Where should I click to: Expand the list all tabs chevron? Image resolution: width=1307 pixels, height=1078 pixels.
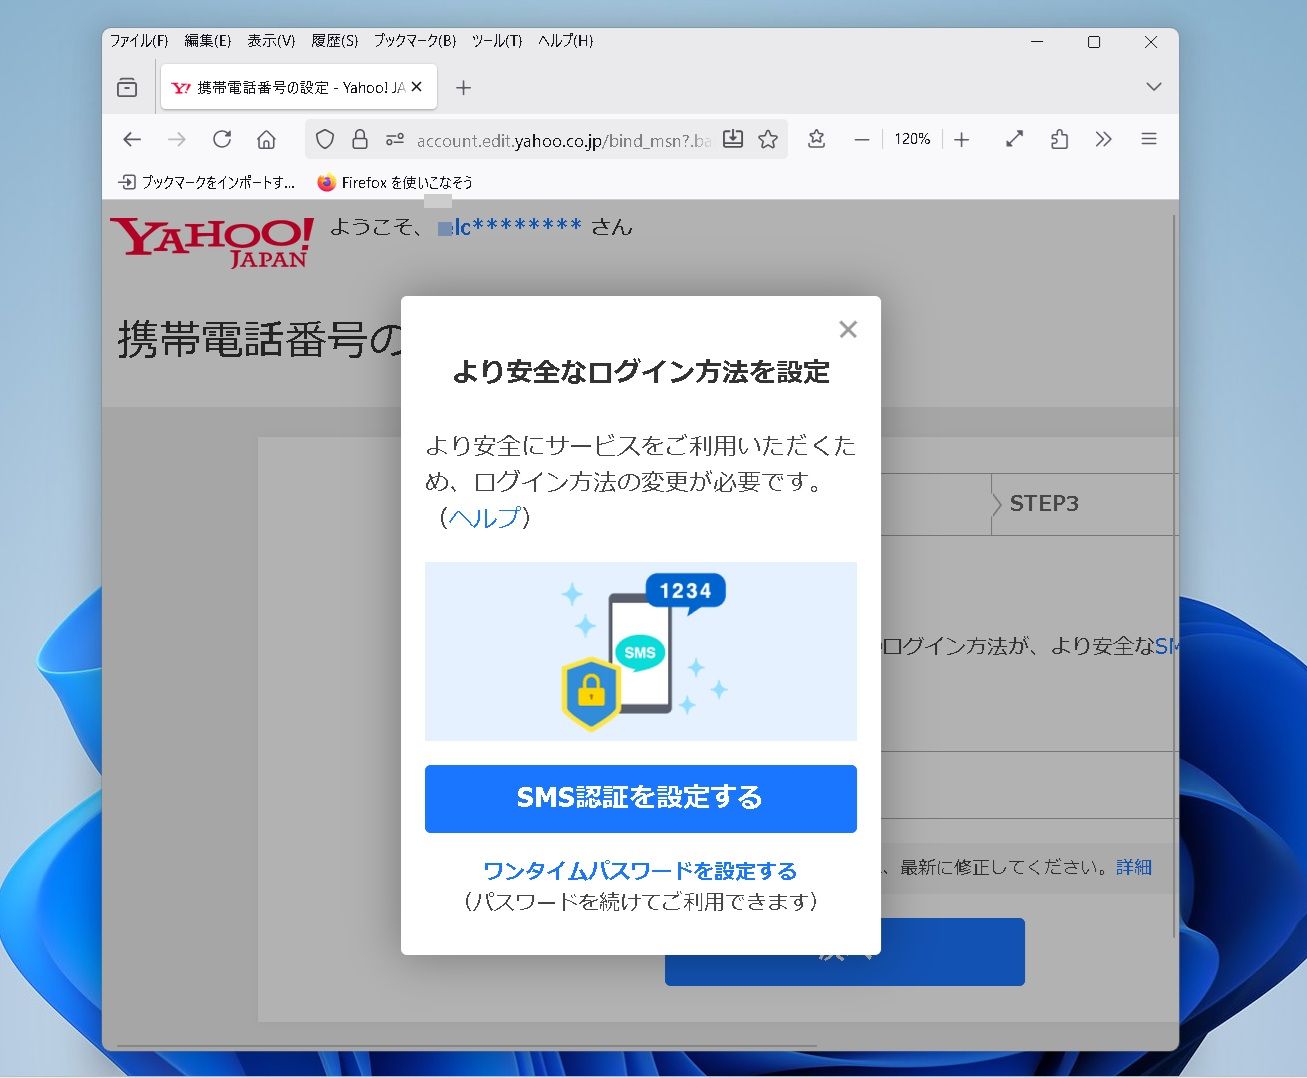click(x=1153, y=87)
